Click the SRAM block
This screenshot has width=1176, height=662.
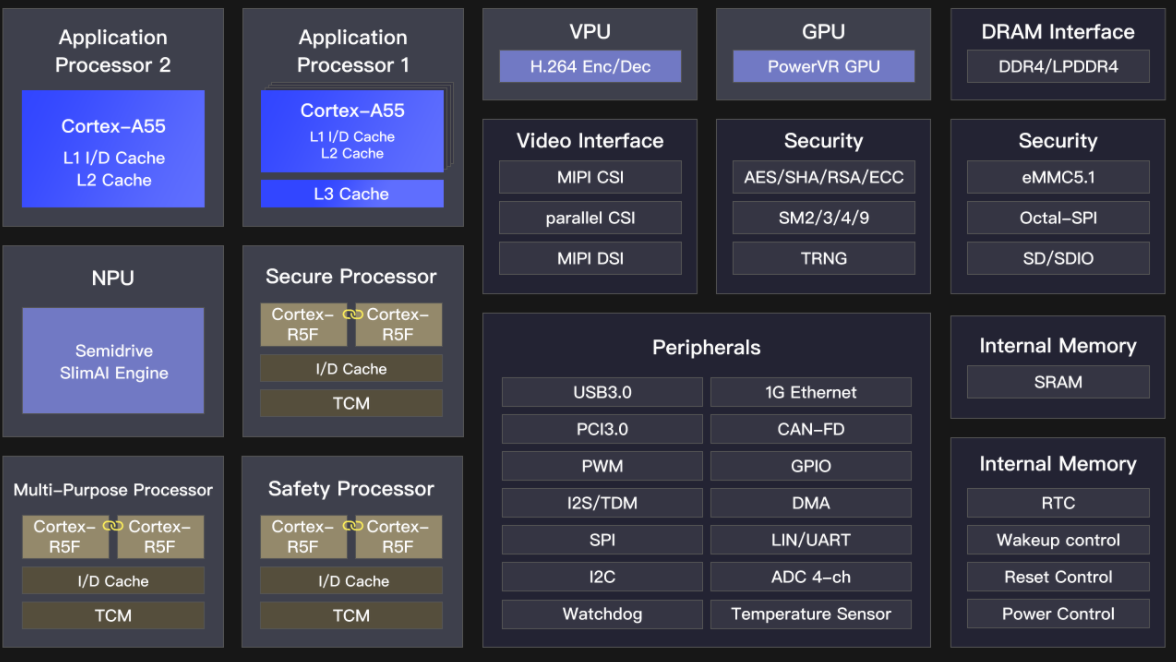click(x=1058, y=382)
